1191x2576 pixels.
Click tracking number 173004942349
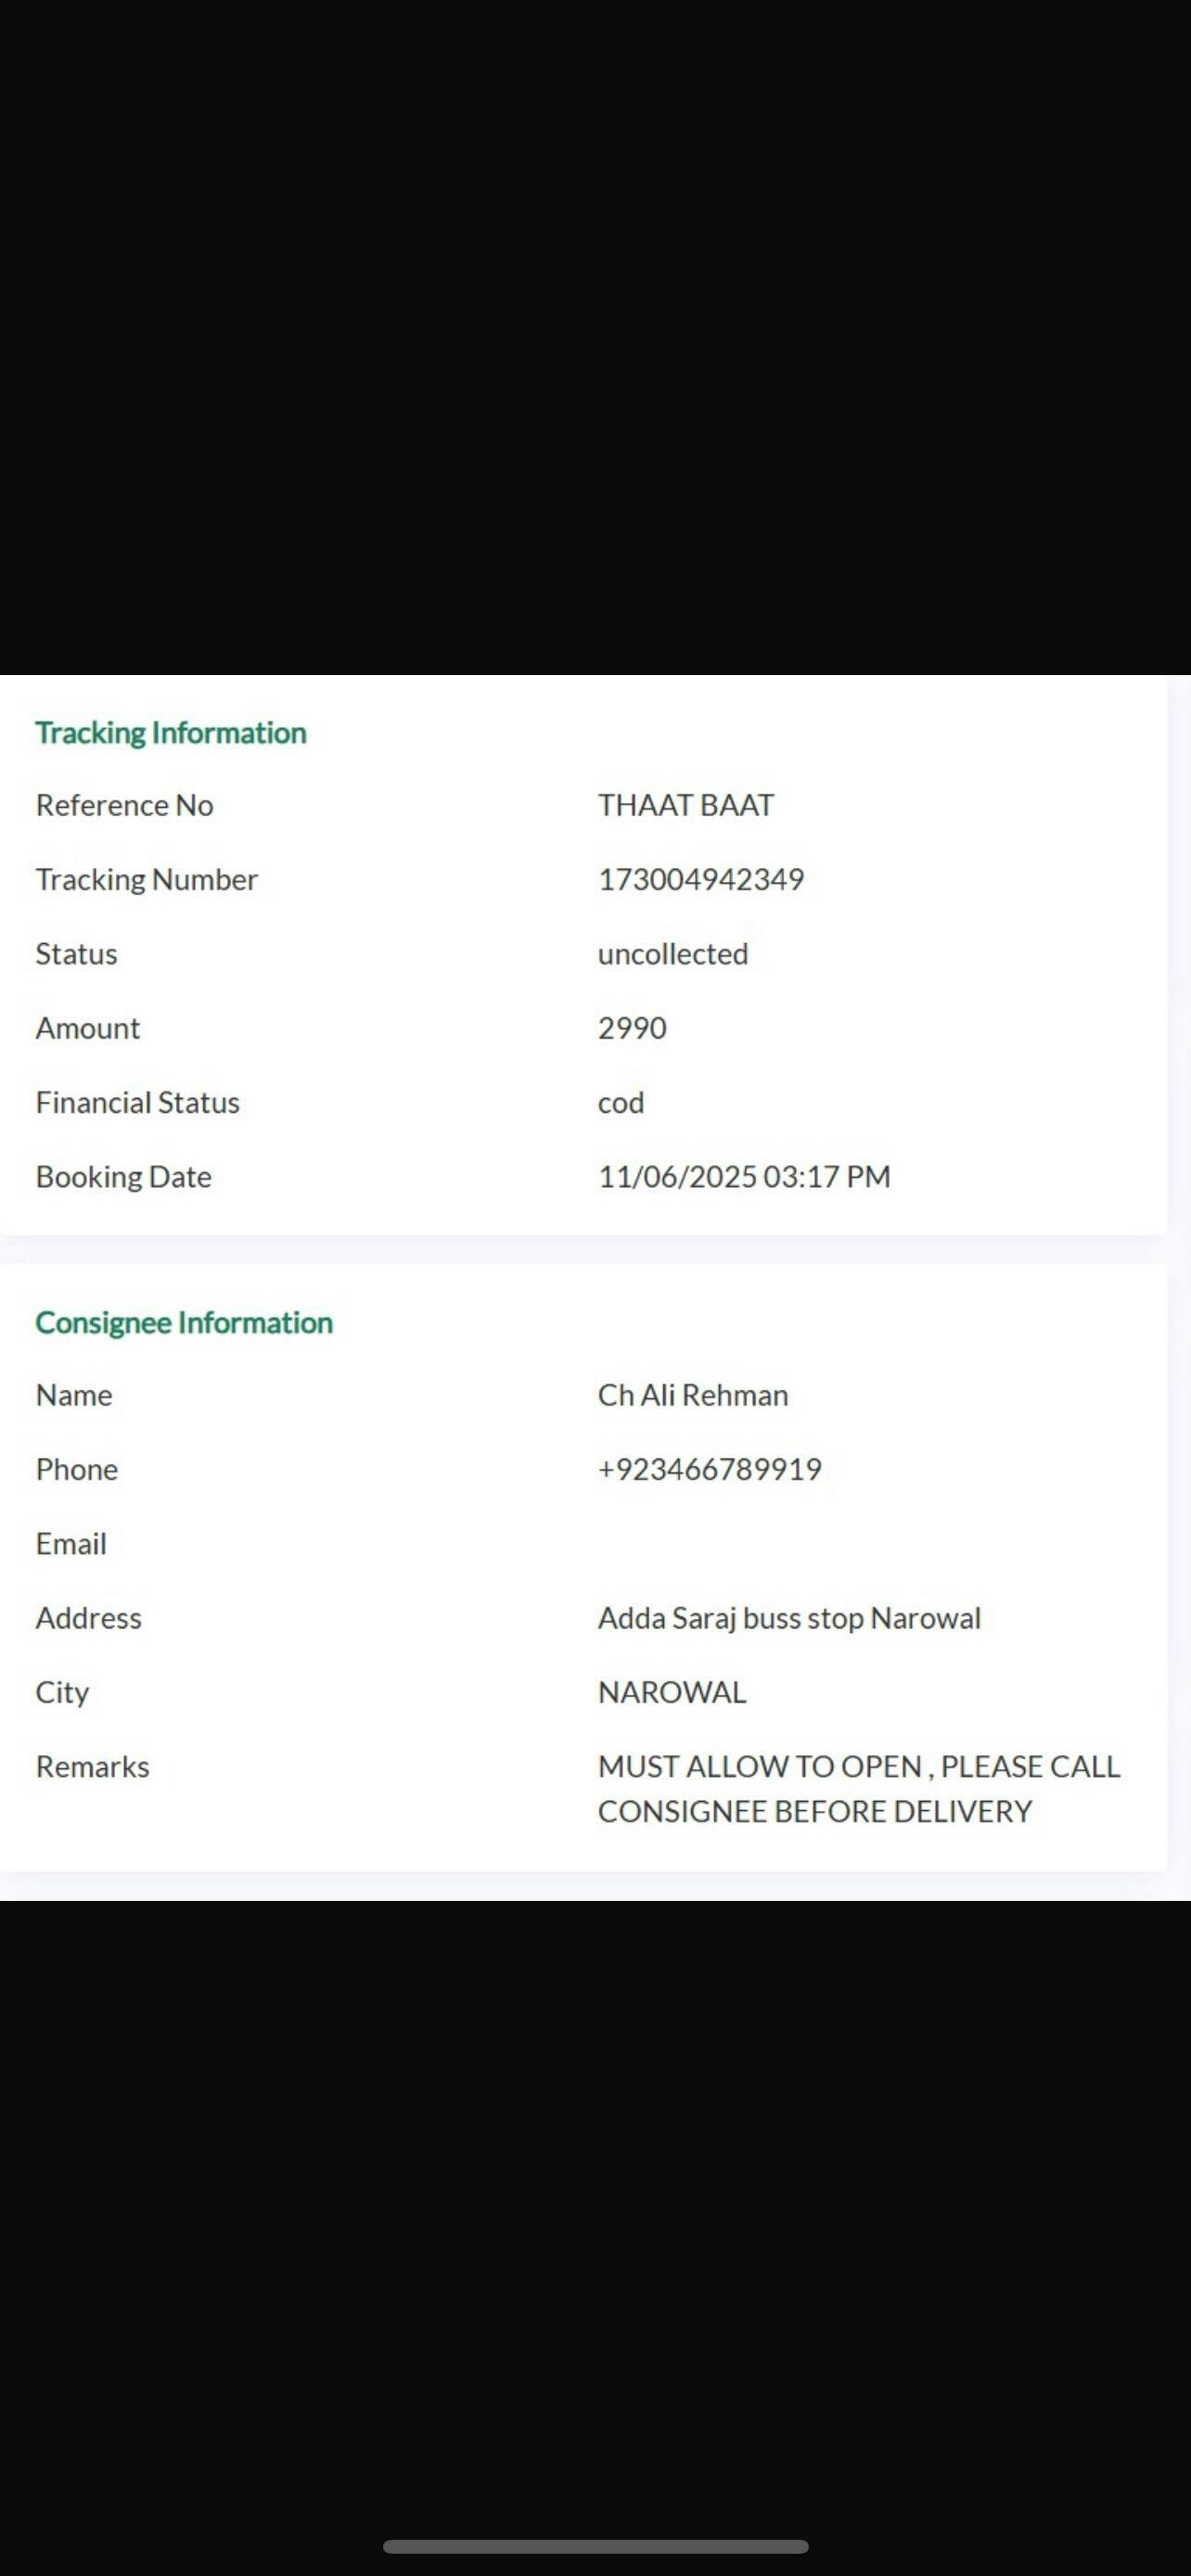click(x=701, y=879)
